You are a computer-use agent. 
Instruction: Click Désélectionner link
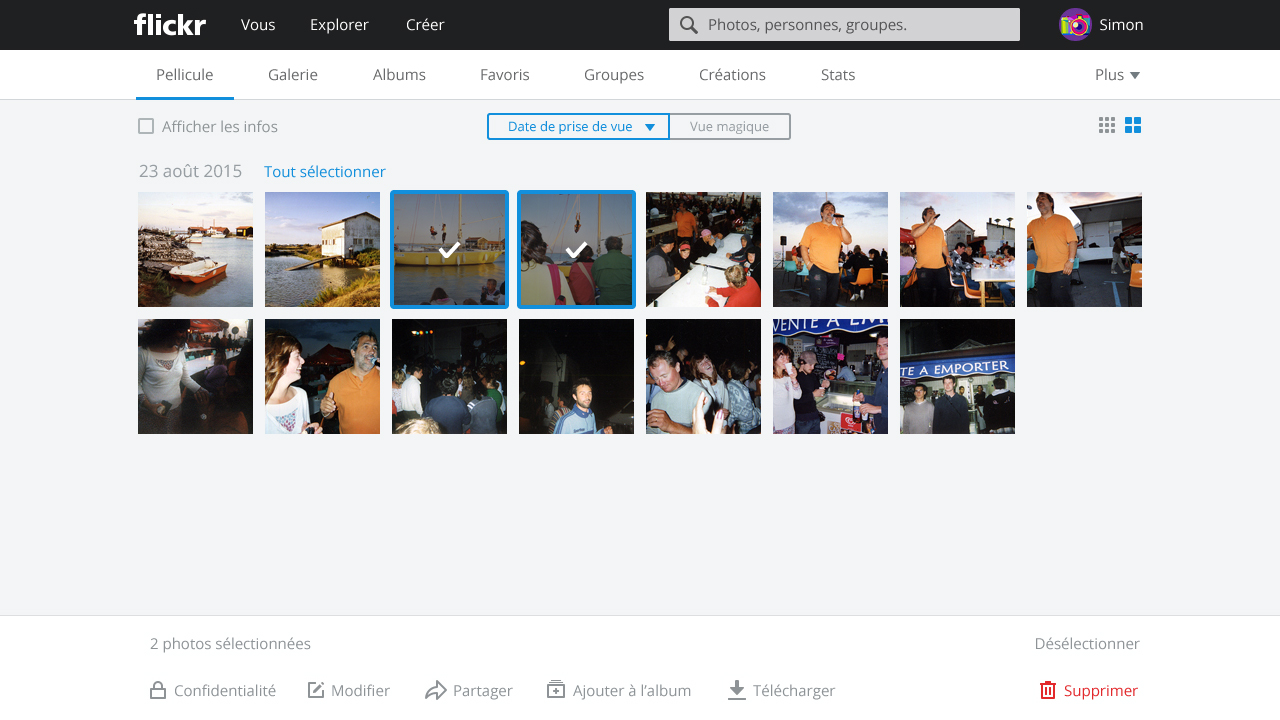pyautogui.click(x=1087, y=644)
